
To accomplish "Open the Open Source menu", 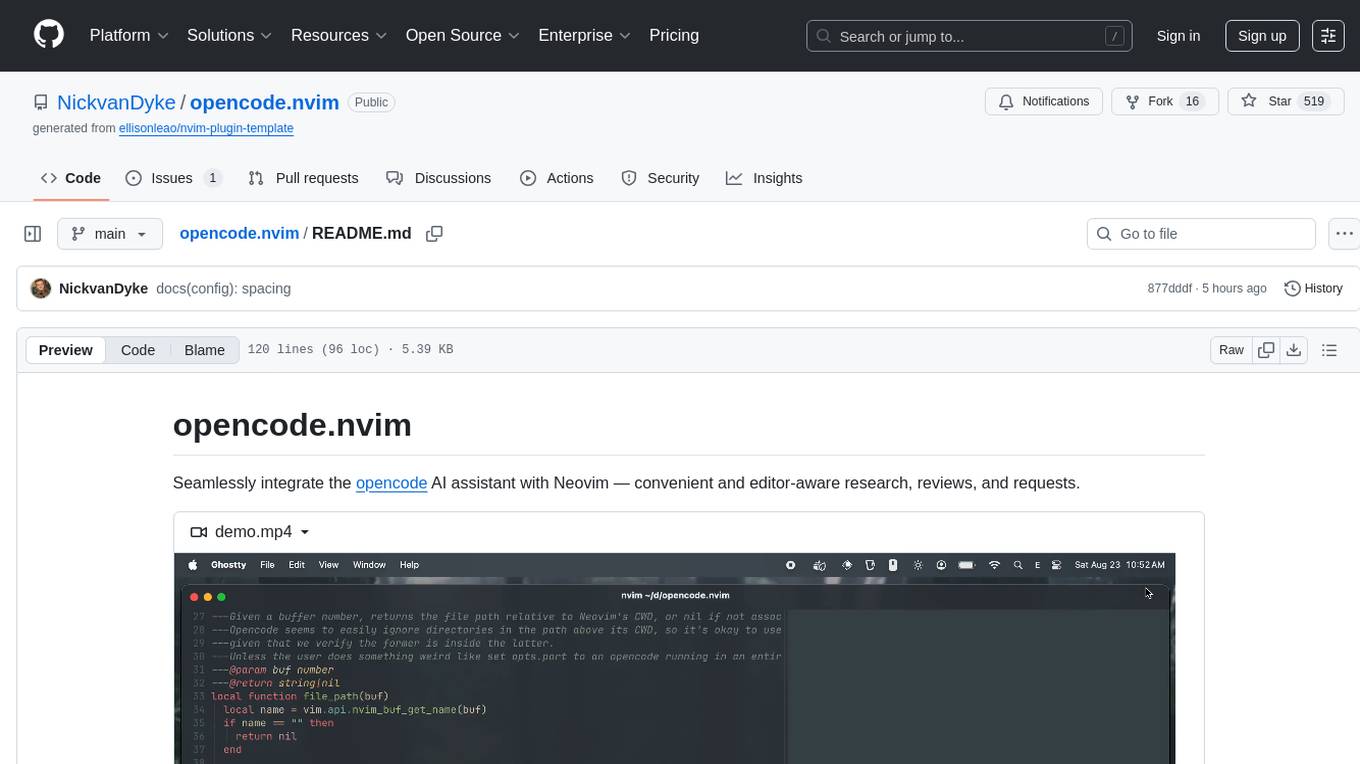I will coord(463,35).
